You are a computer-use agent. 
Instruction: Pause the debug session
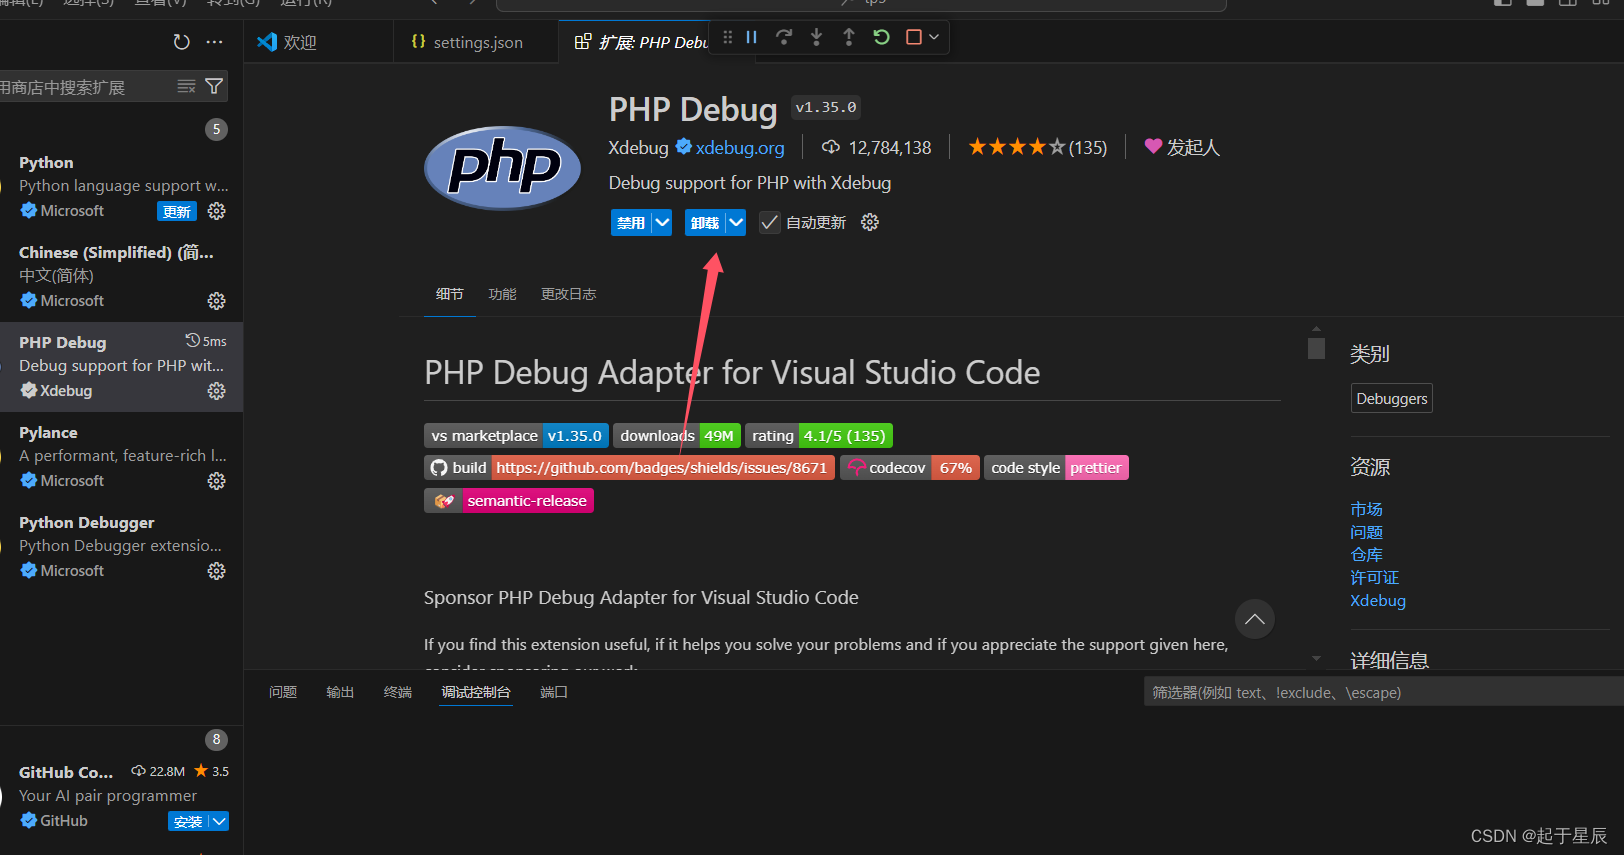[x=752, y=37]
